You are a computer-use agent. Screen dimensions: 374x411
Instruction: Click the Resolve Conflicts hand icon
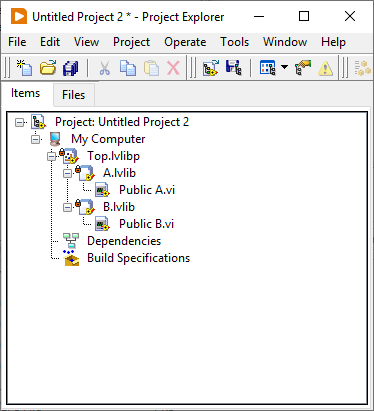(x=303, y=68)
